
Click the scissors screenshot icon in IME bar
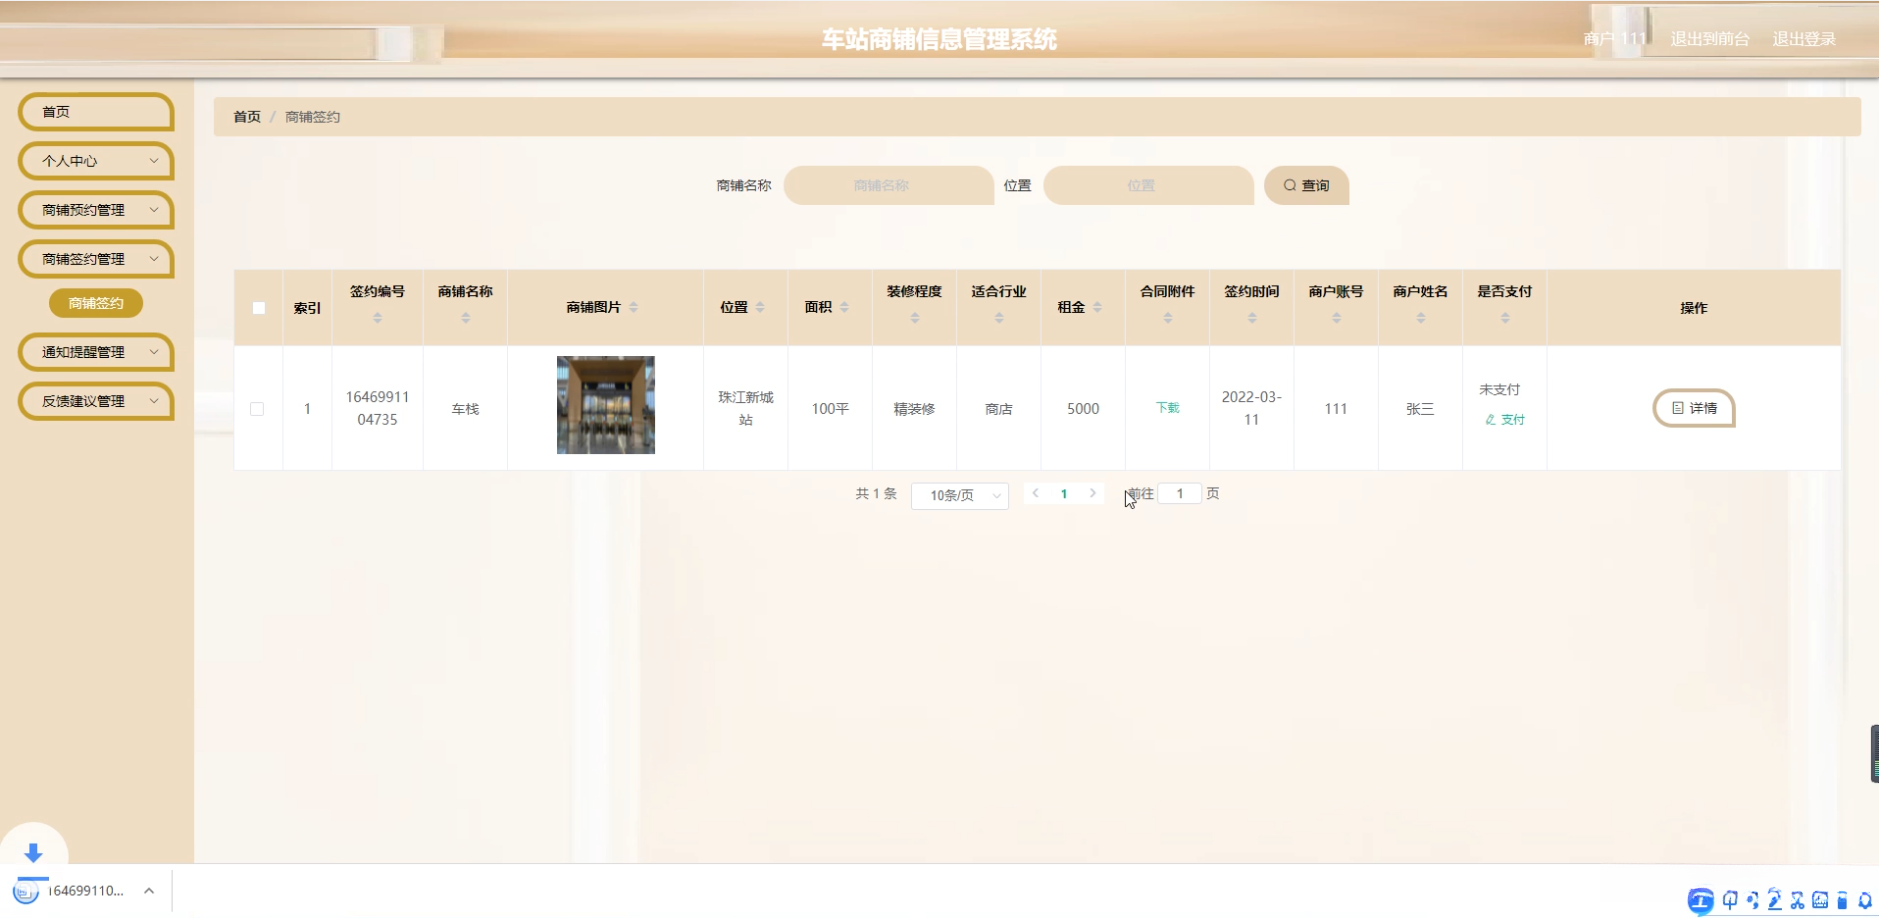point(1797,900)
